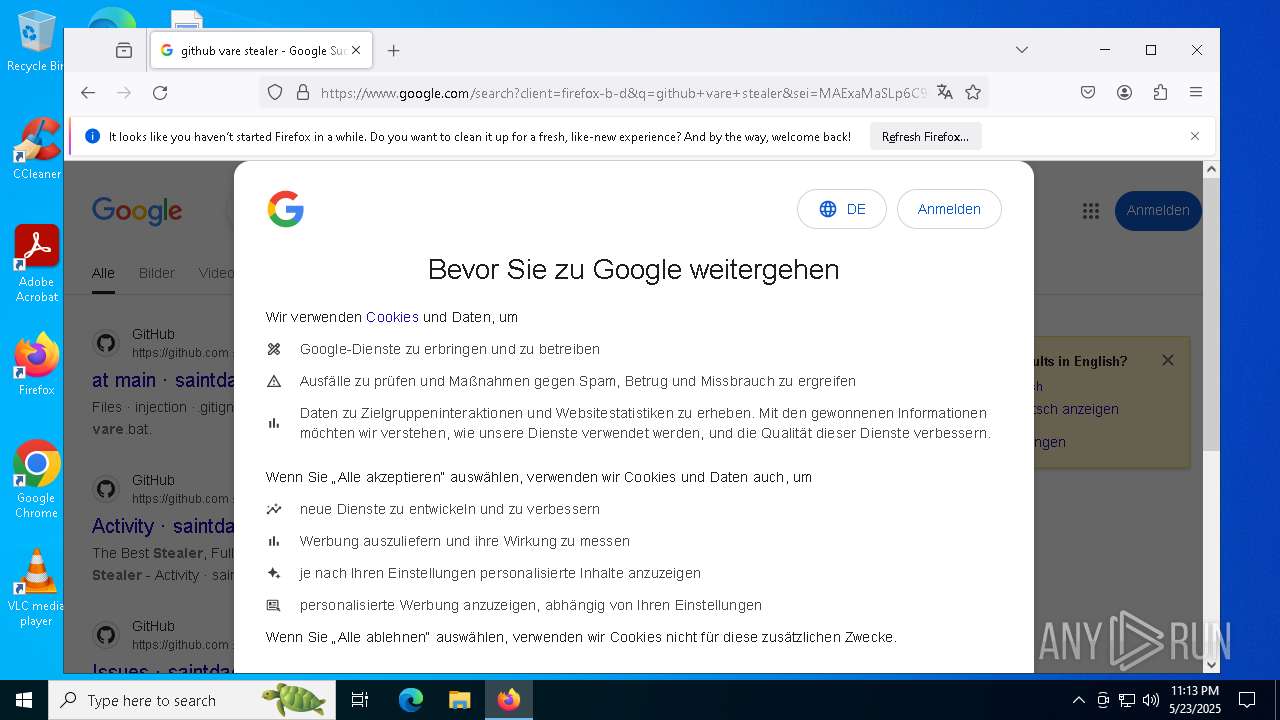
Task: Open Save to Pocket button
Action: pos(1088,92)
